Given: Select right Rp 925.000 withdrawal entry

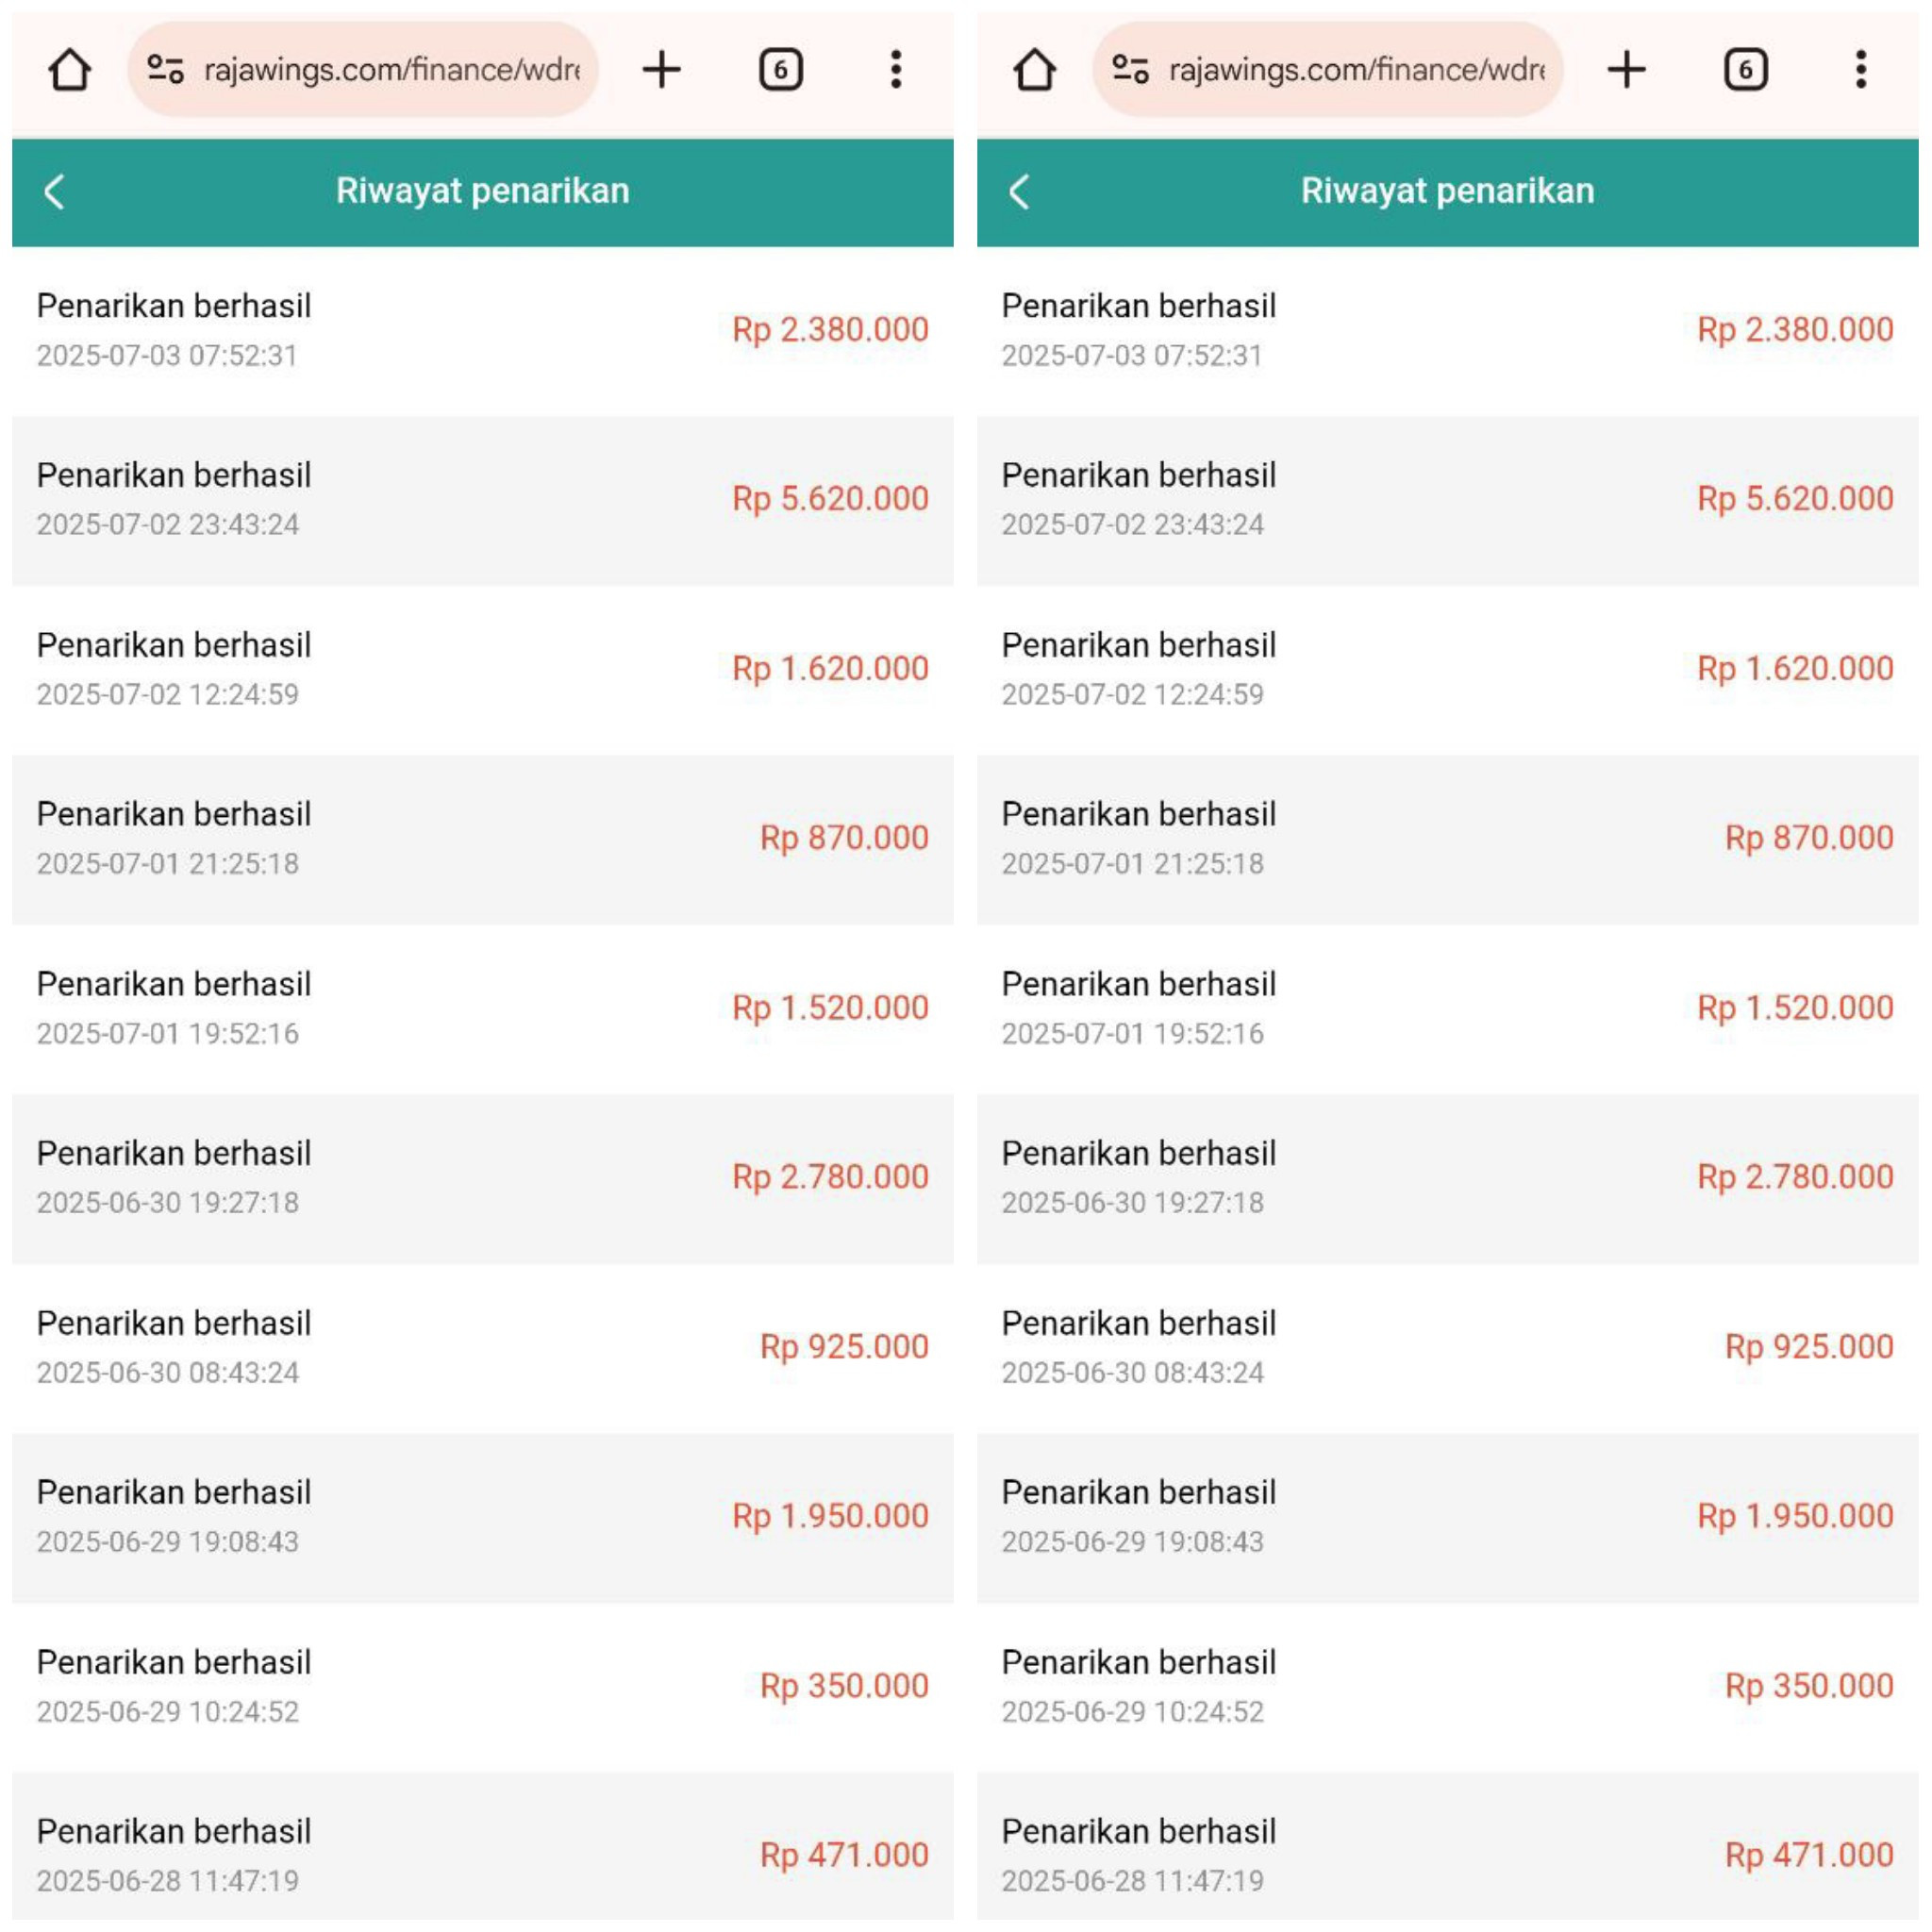Looking at the screenshot, I should pyautogui.click(x=1448, y=1348).
